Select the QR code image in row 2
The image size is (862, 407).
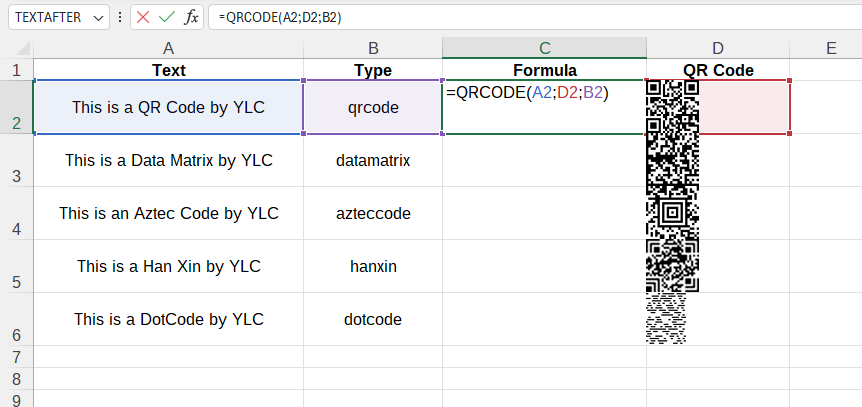click(x=672, y=106)
